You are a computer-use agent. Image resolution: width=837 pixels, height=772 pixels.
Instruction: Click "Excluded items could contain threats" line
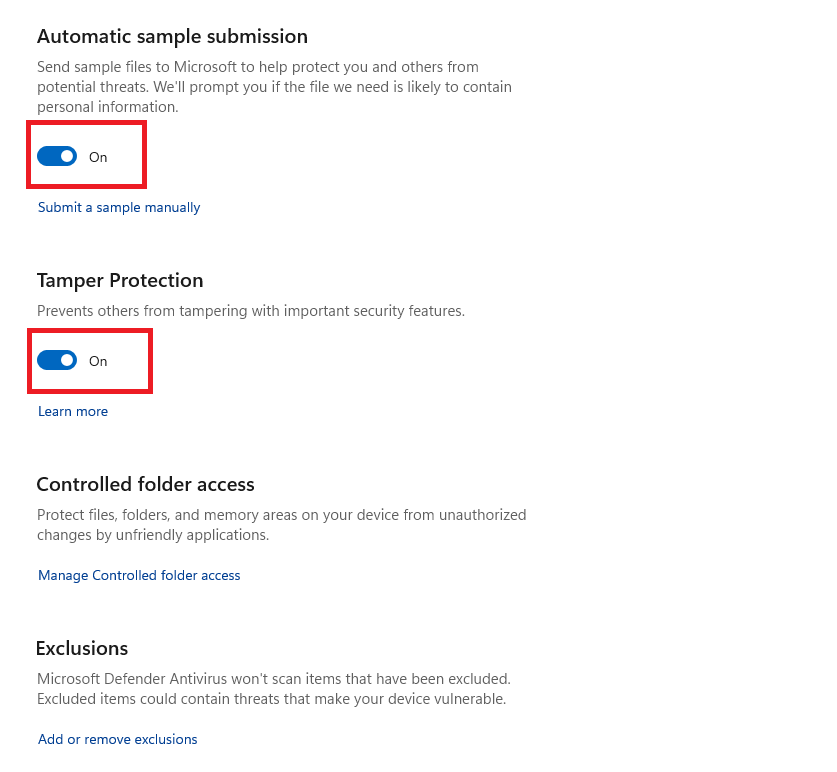coord(271,699)
